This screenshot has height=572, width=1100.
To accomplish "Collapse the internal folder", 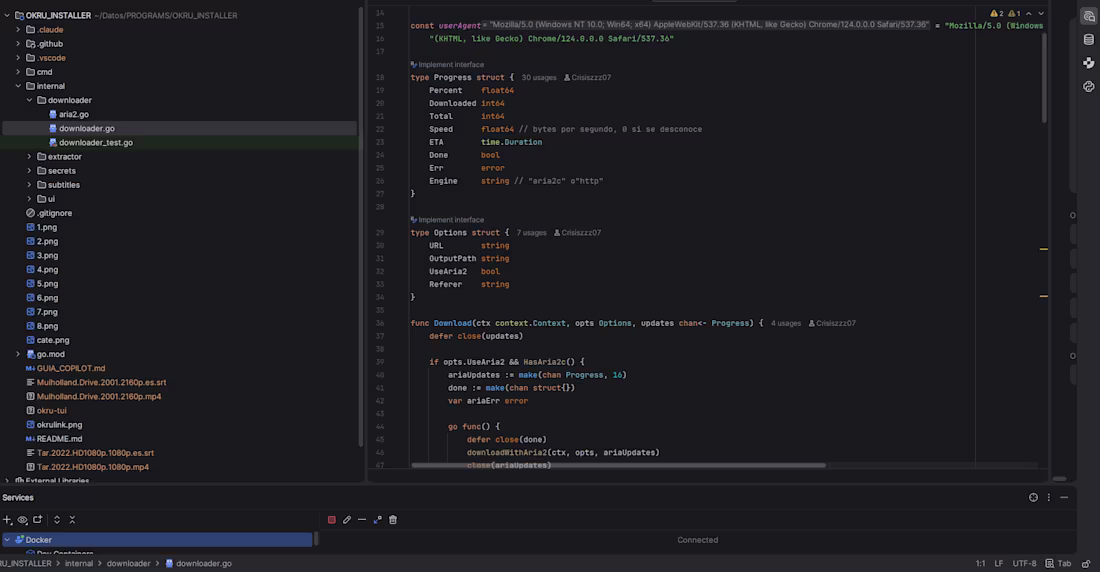I will (x=18, y=86).
